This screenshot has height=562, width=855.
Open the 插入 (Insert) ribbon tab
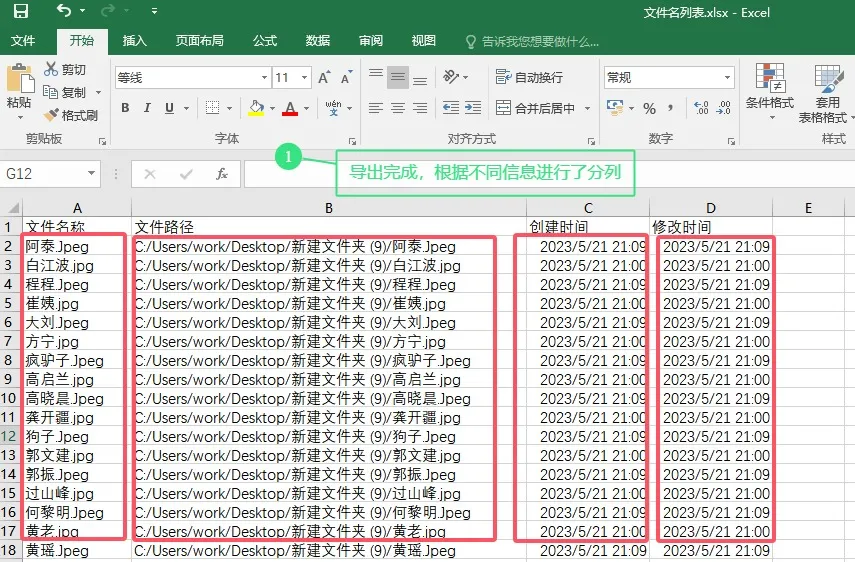pyautogui.click(x=134, y=41)
